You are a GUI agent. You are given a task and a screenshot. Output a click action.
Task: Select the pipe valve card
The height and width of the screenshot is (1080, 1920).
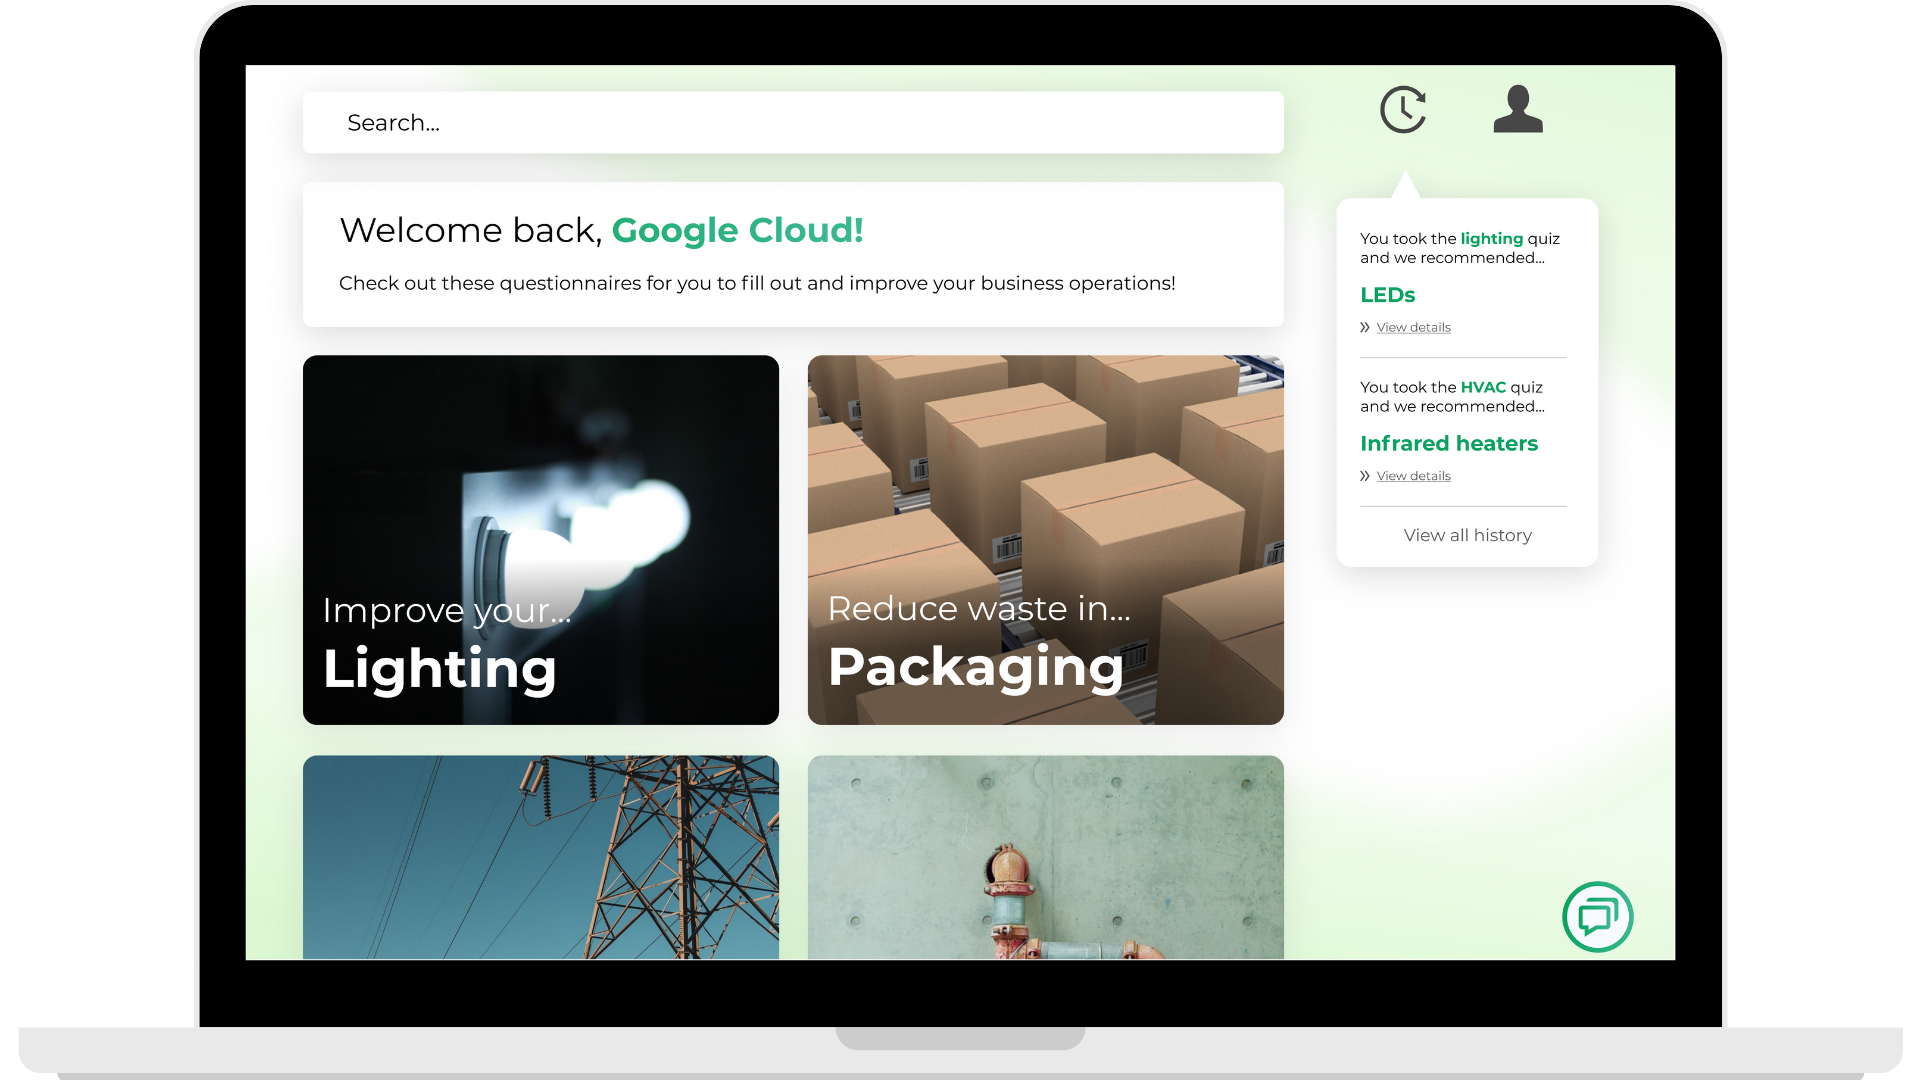tap(1045, 857)
